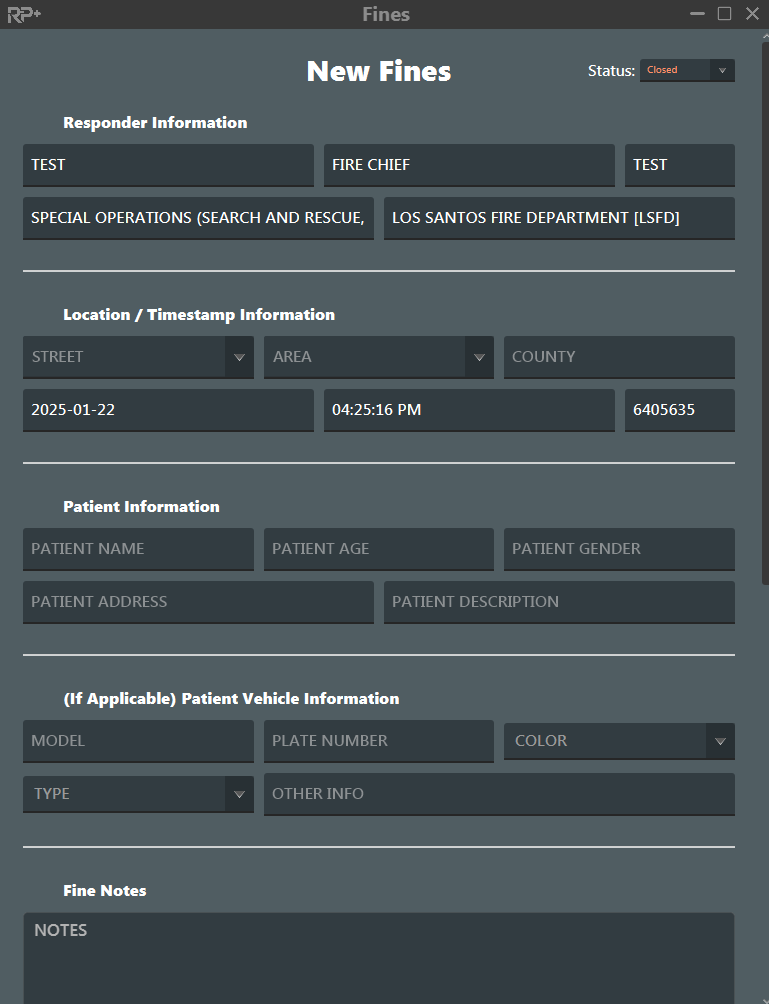Click the County input field
769x1004 pixels.
tap(618, 357)
